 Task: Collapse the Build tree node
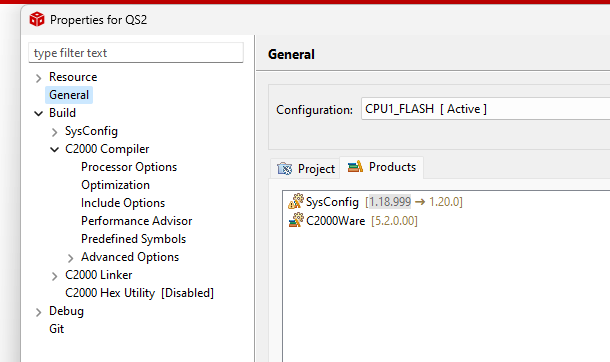point(38,114)
